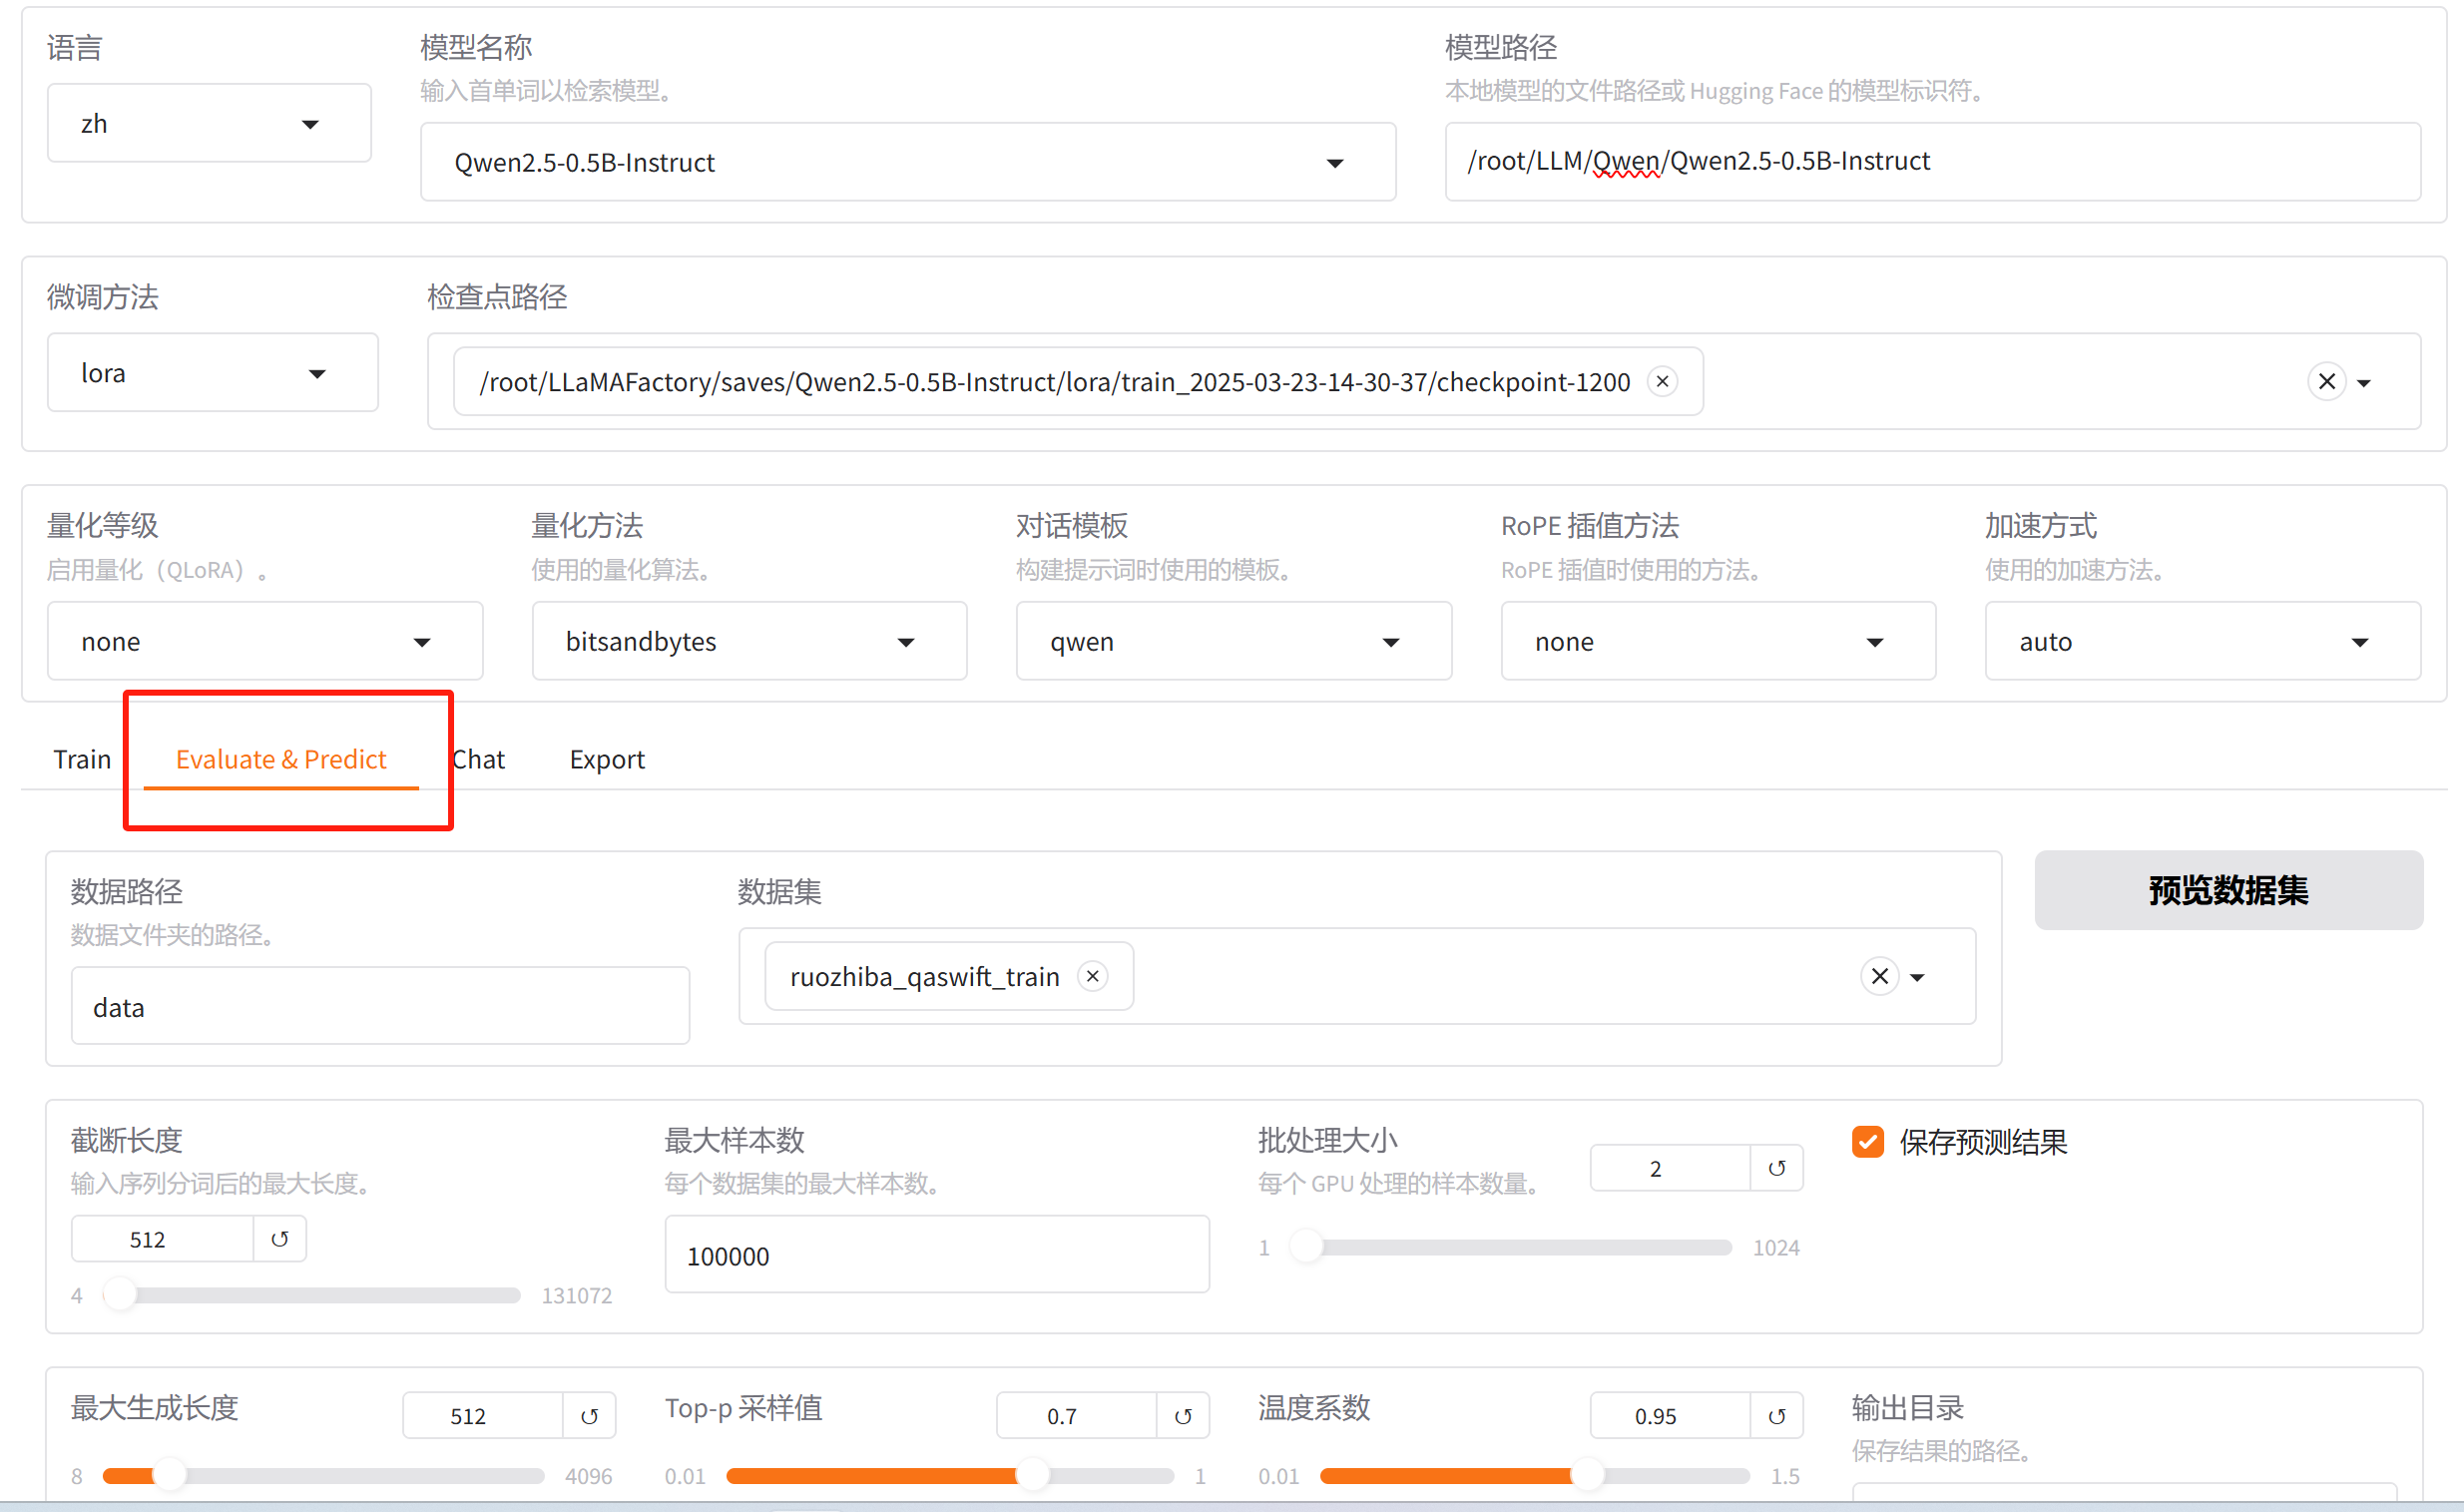Clear all selected checkpoint paths

pos(2326,381)
